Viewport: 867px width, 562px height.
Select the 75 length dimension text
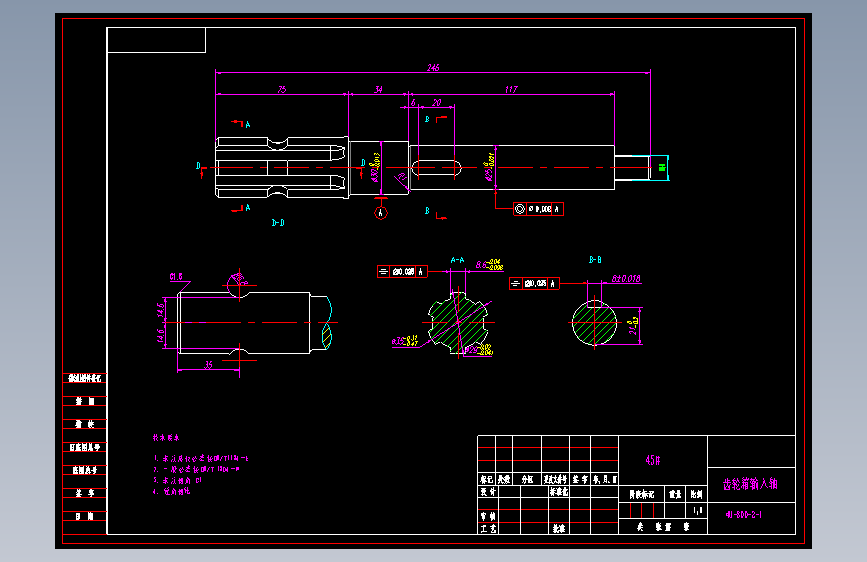tap(282, 89)
